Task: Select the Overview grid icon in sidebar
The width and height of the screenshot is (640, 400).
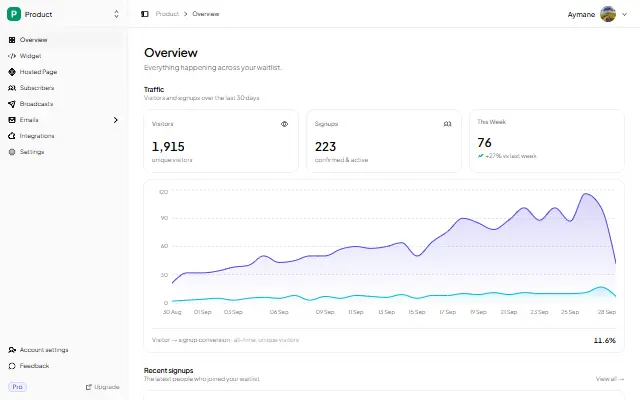Action: (x=12, y=40)
